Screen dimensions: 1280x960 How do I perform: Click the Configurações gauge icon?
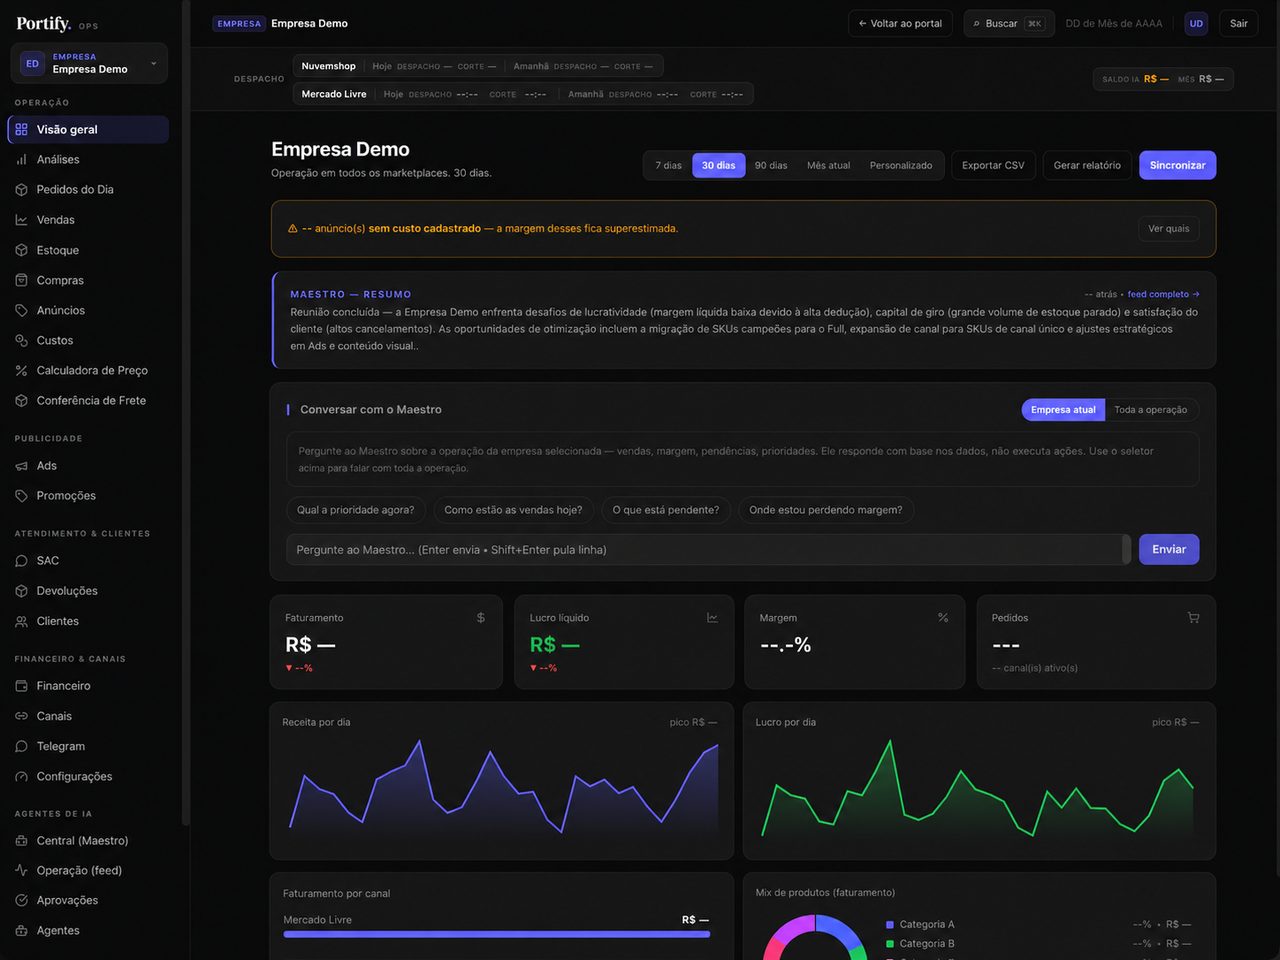(21, 776)
